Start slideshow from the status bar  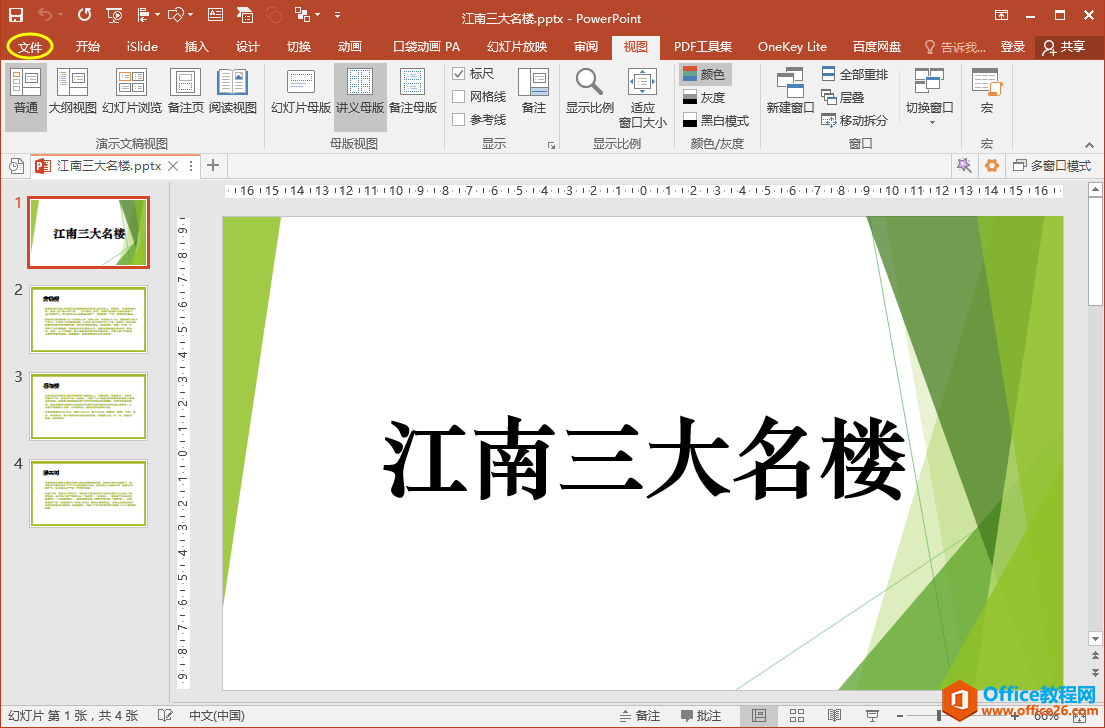coord(840,715)
